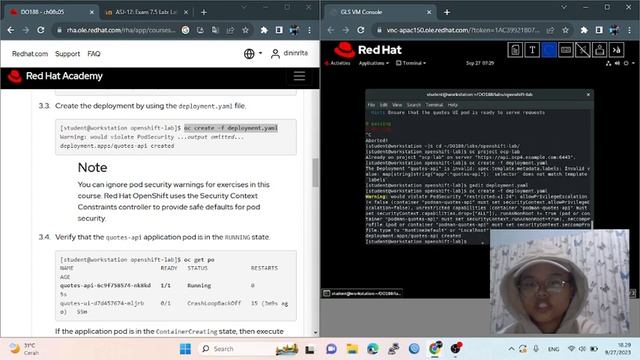Close the ASJ-12 Exam tab
640x360 pixels.
click(186, 12)
